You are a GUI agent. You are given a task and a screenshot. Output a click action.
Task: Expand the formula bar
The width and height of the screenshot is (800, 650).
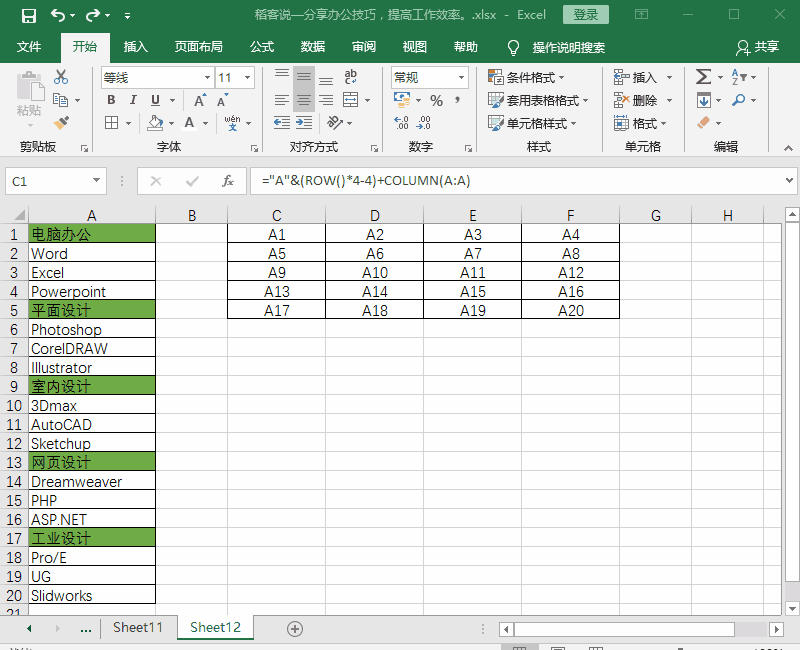click(x=789, y=180)
